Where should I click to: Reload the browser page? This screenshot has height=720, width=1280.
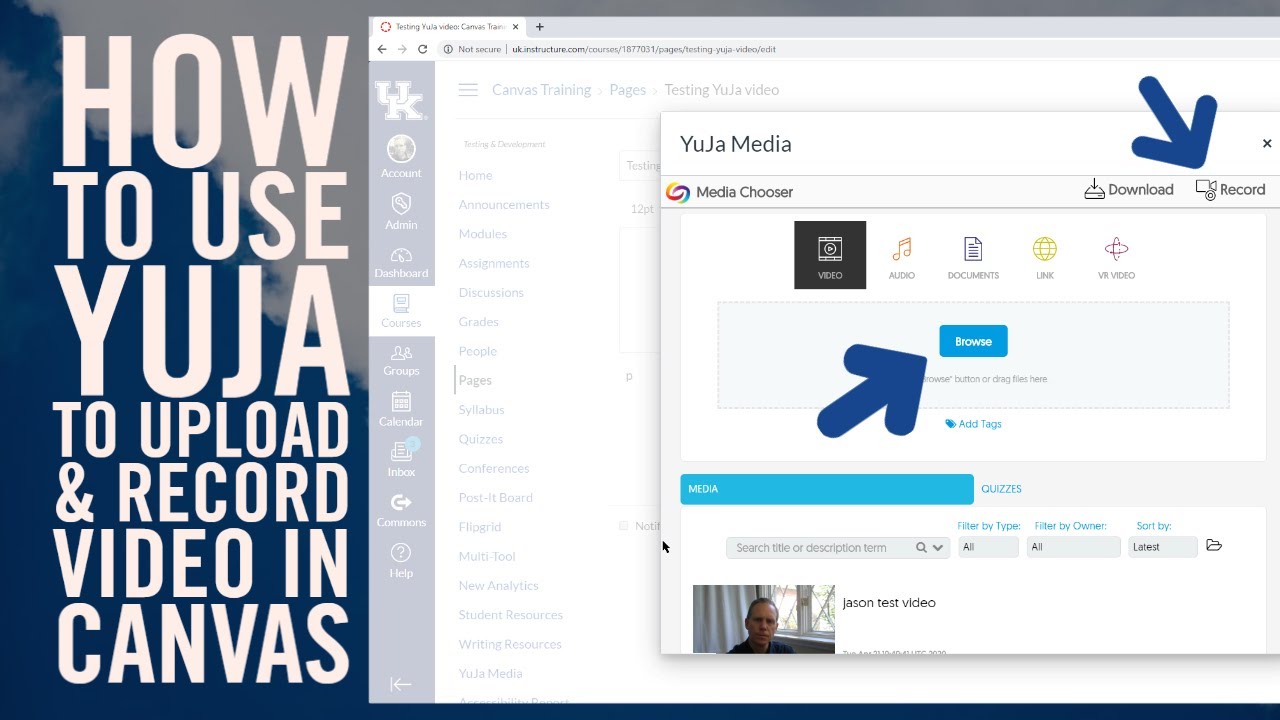click(422, 49)
